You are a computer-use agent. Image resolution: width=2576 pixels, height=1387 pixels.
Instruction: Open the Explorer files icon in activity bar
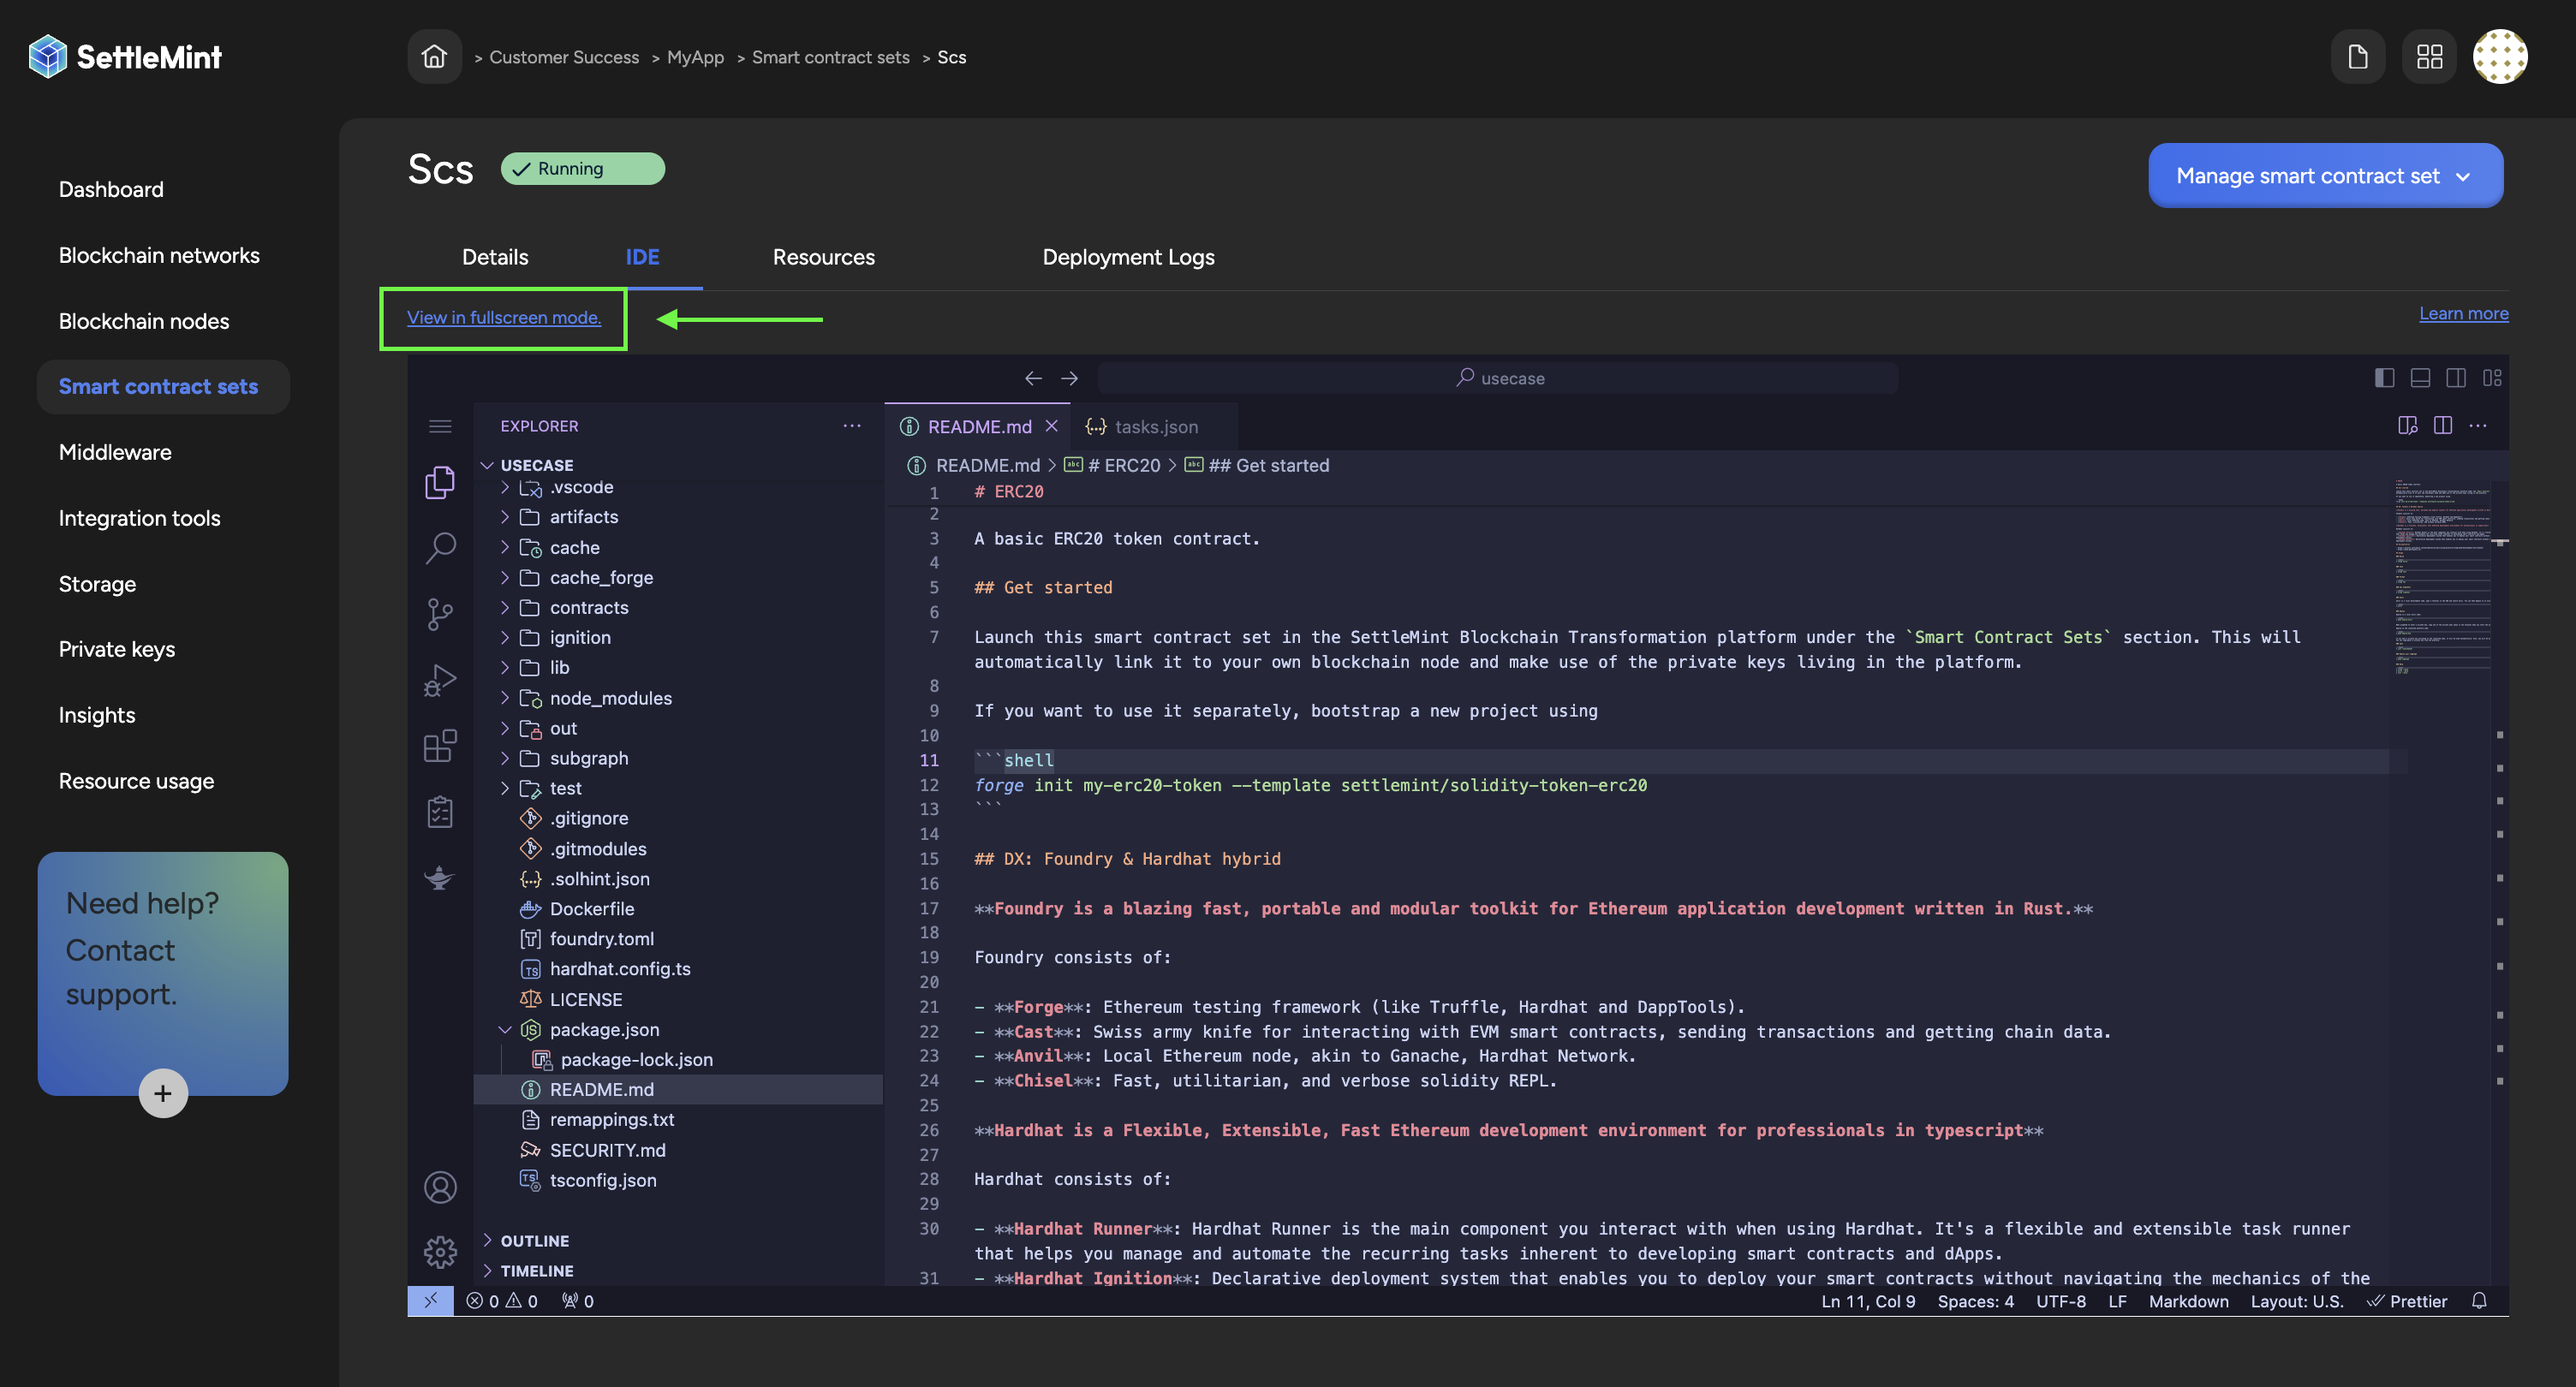(440, 482)
